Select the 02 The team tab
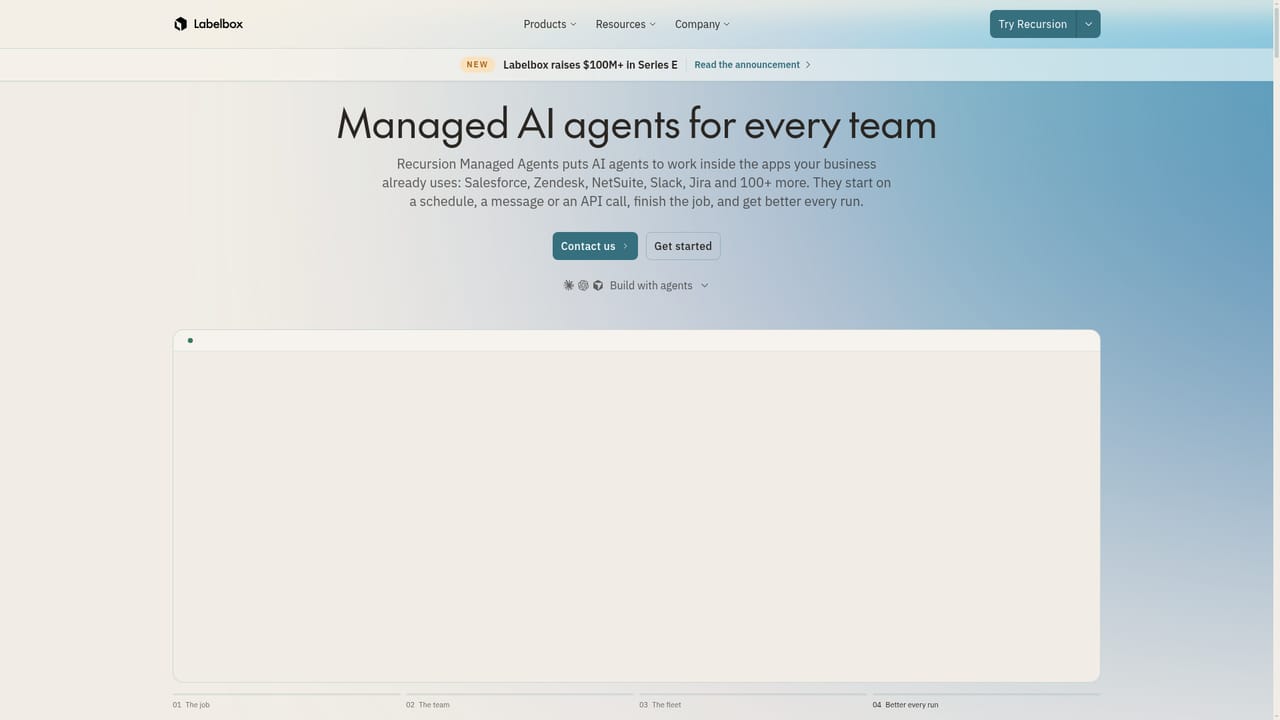This screenshot has width=1280, height=720. 520,700
